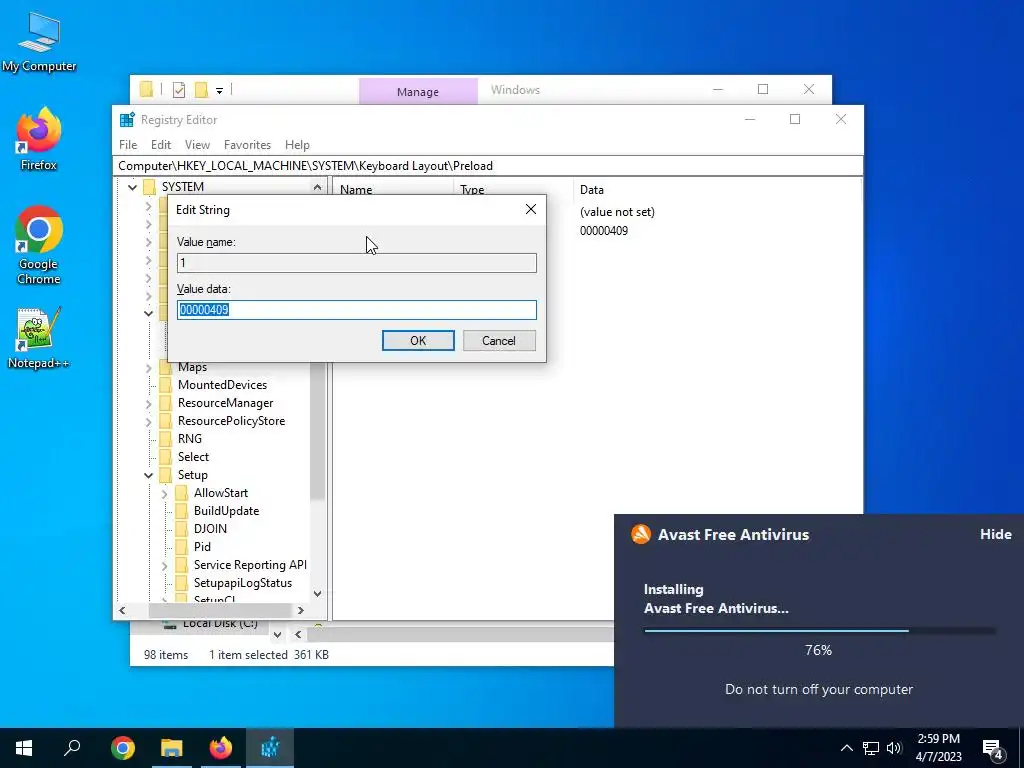
Task: Expand Service Reporting API node
Action: point(165,566)
